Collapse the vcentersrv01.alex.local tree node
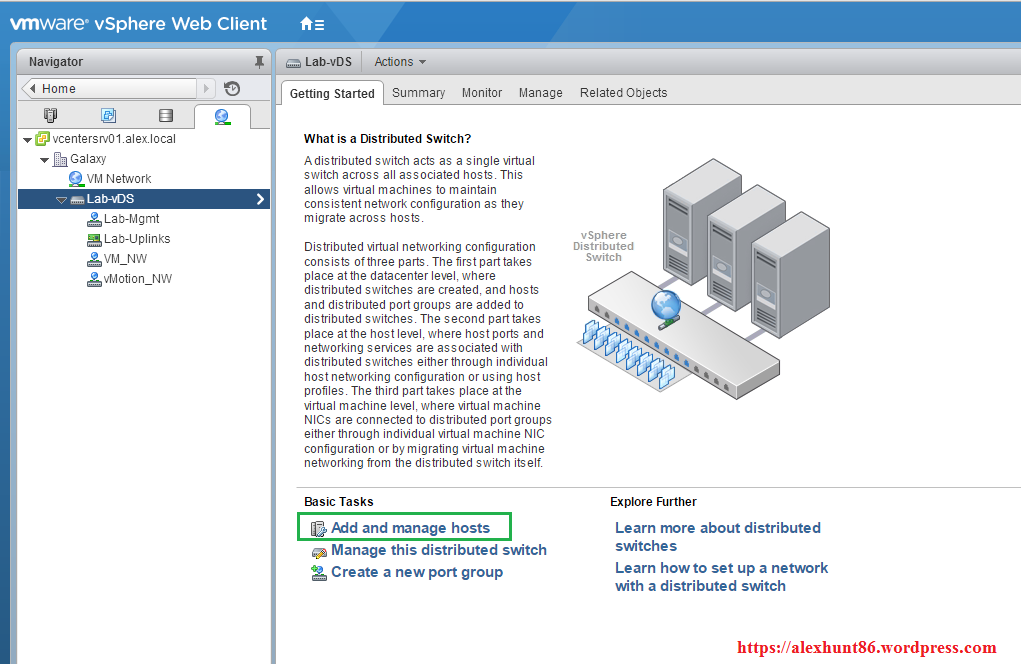This screenshot has width=1021, height=664. tap(27, 140)
